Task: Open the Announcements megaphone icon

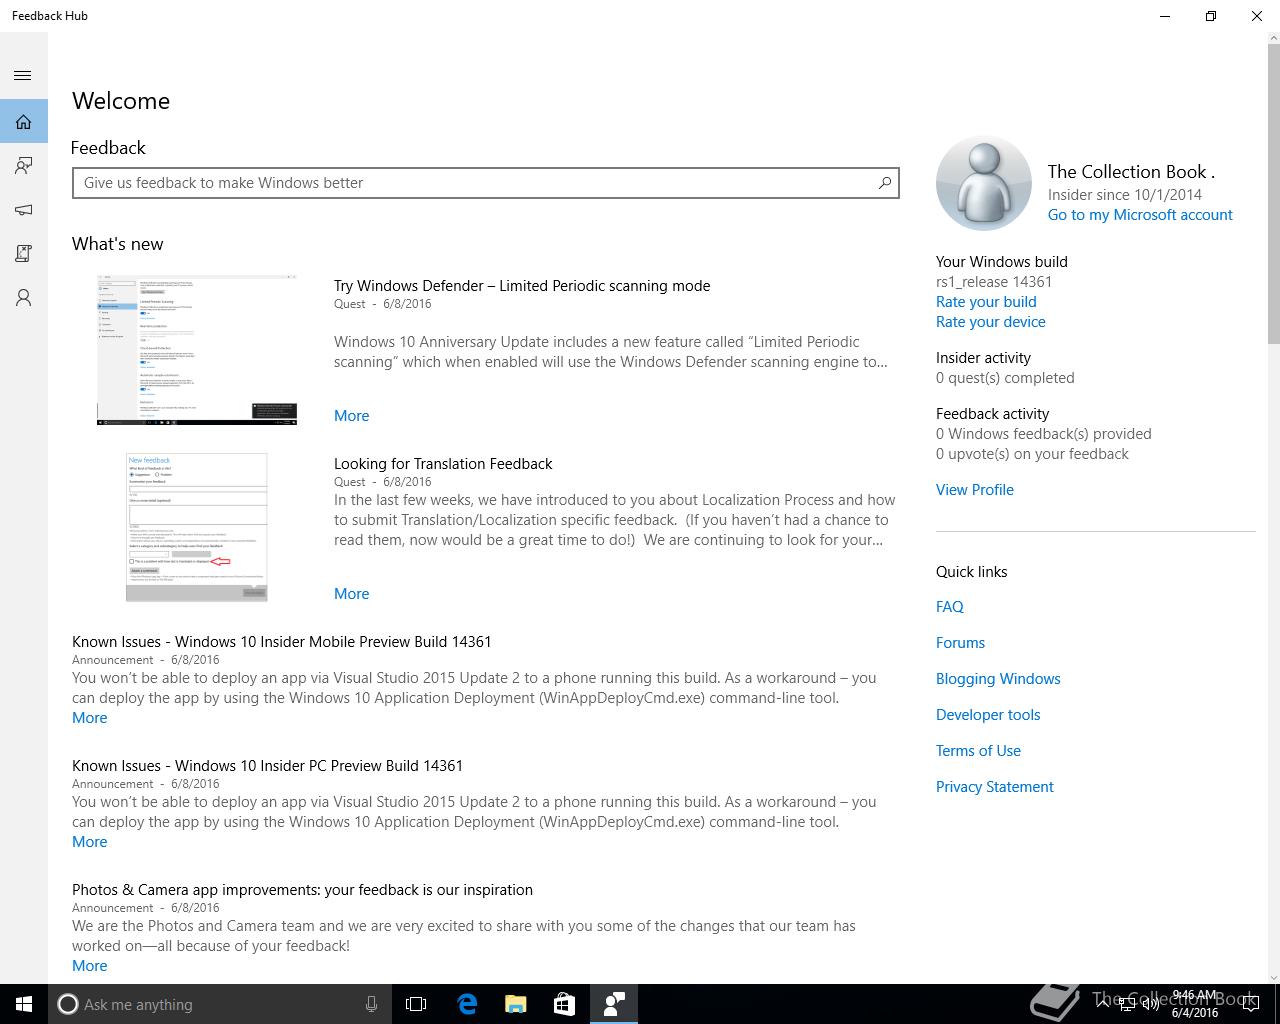Action: [23, 210]
